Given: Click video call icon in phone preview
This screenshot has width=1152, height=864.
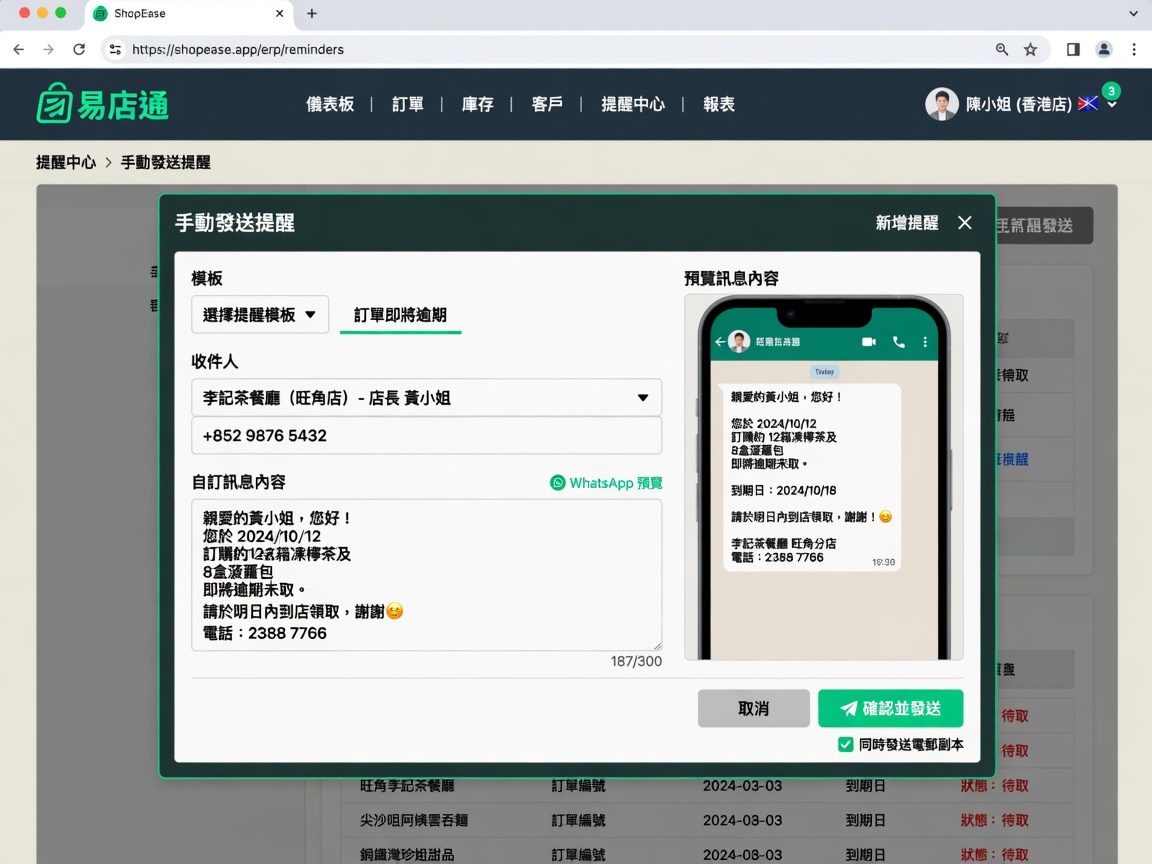Looking at the screenshot, I should click(868, 342).
